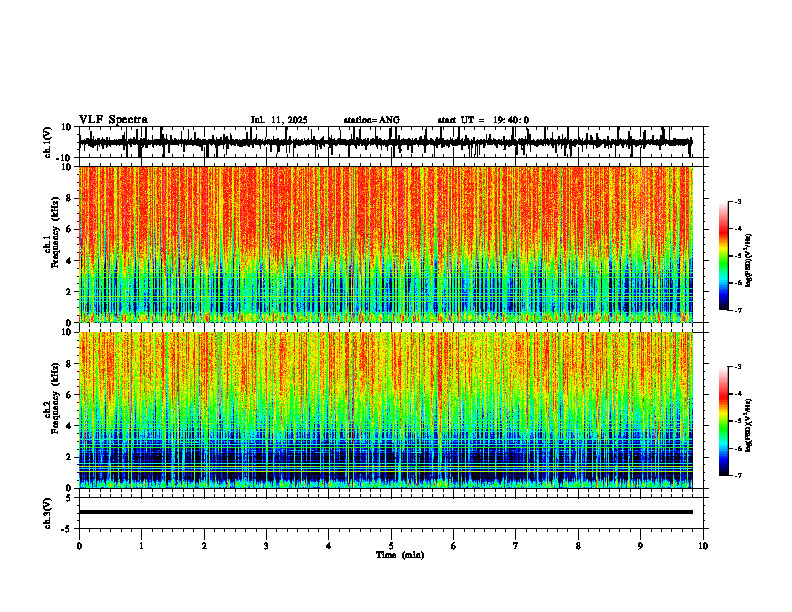The height and width of the screenshot is (612, 792).
Task: Click the ch.2 "Frequency (kHz)" axis label
Action: (x=55, y=398)
